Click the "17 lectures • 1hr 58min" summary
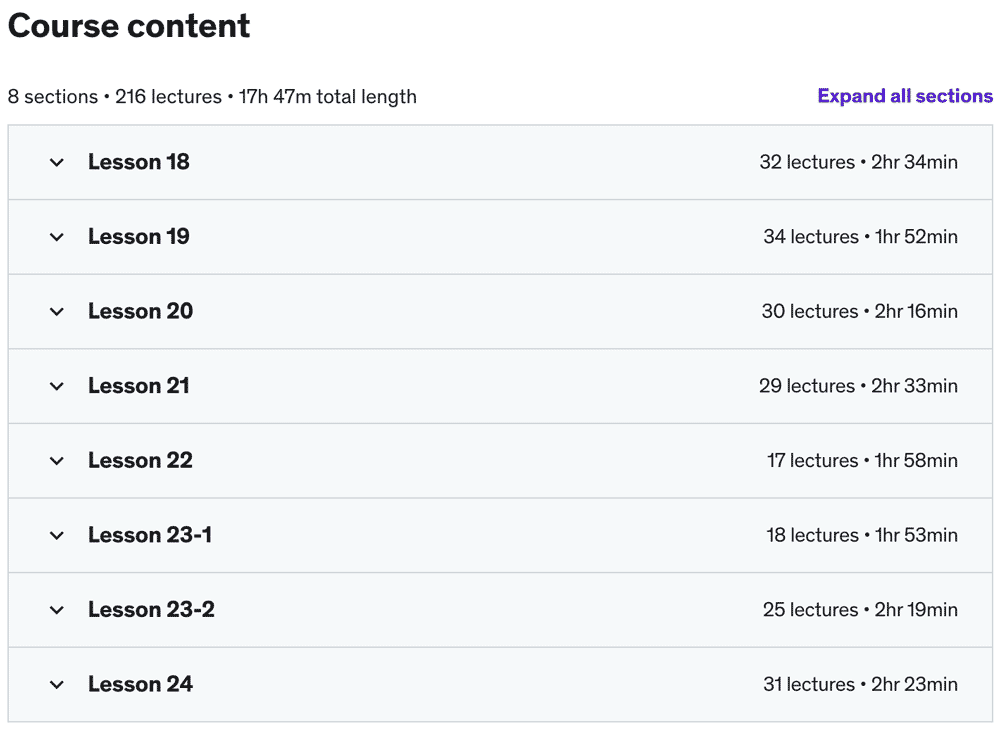This screenshot has height=732, width=1000. 862,461
